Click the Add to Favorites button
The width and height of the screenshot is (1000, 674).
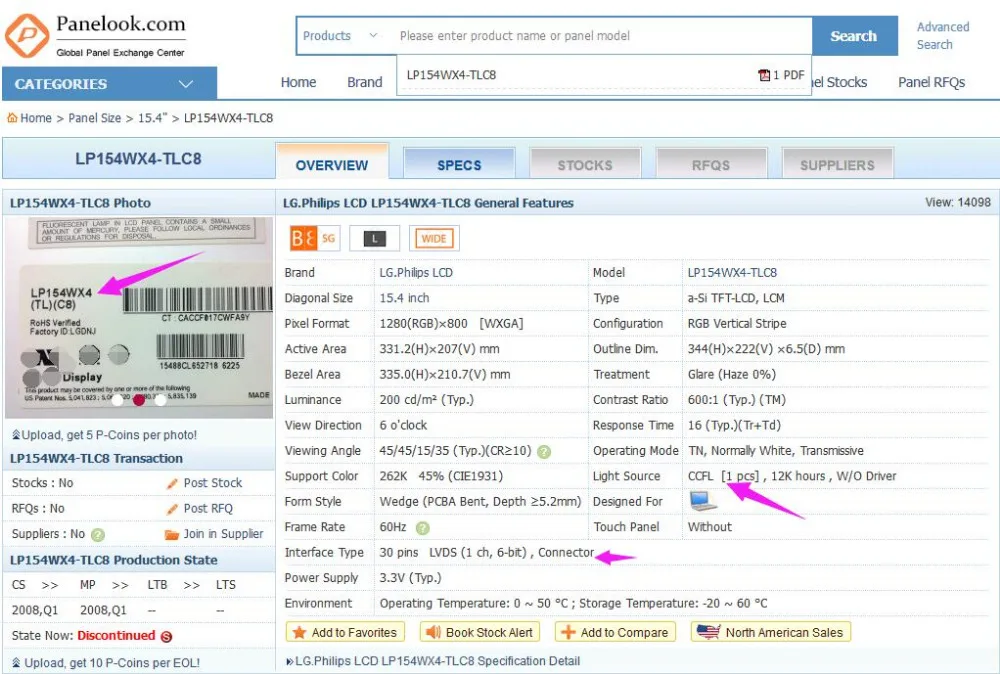click(345, 633)
